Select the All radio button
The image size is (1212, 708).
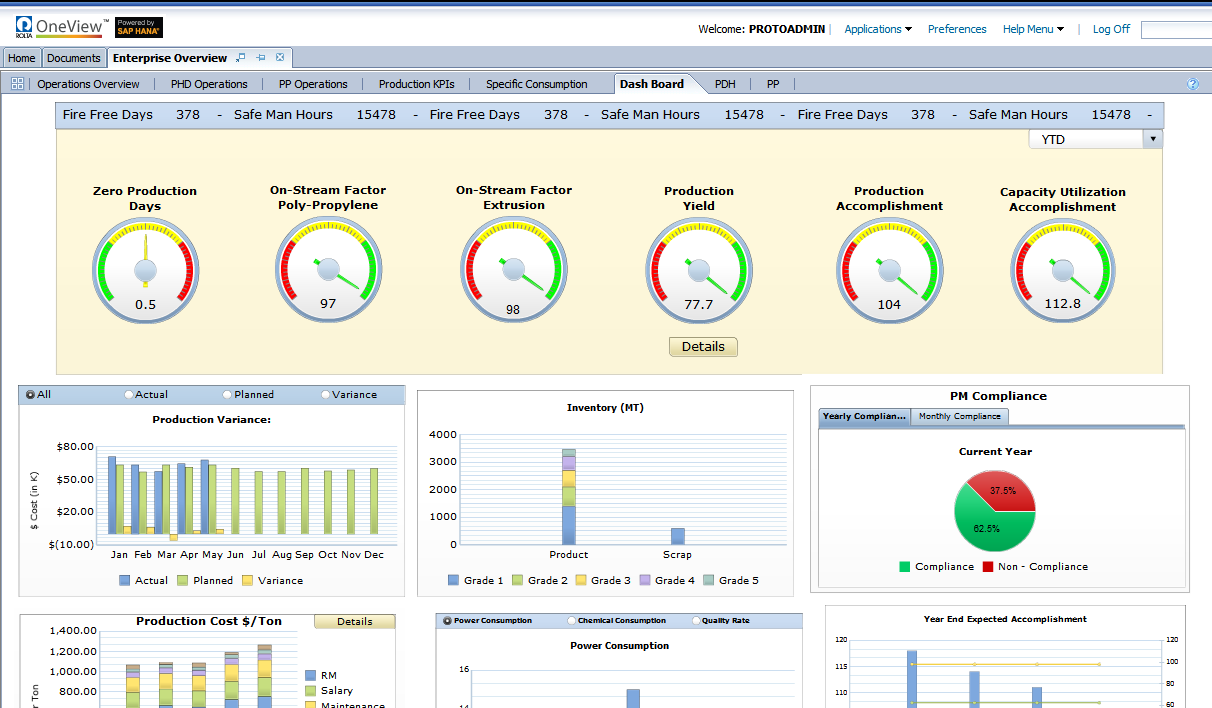[x=31, y=395]
